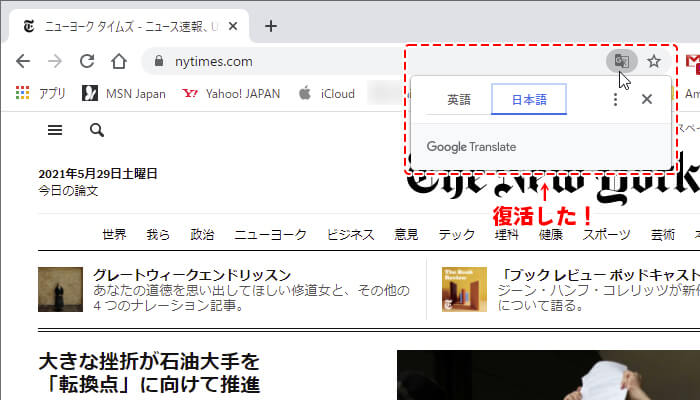Open the home page via house icon

coord(119,61)
